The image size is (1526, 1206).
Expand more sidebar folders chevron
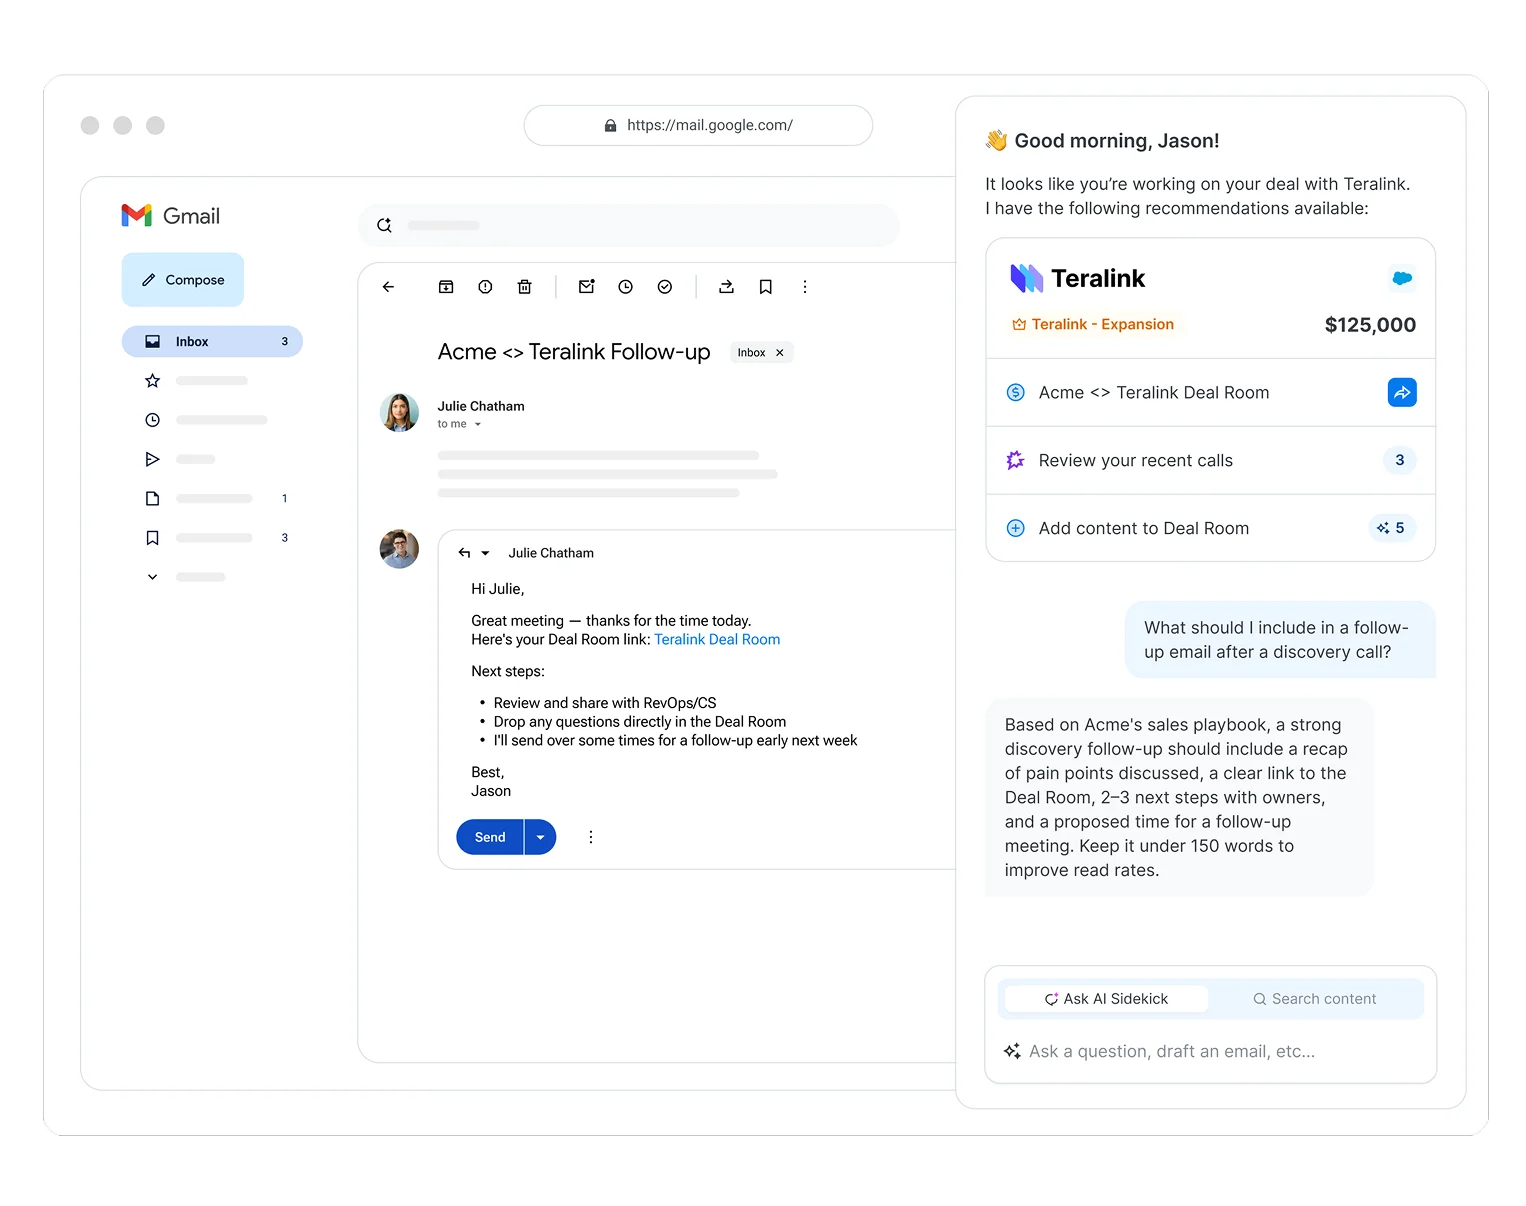(x=152, y=577)
